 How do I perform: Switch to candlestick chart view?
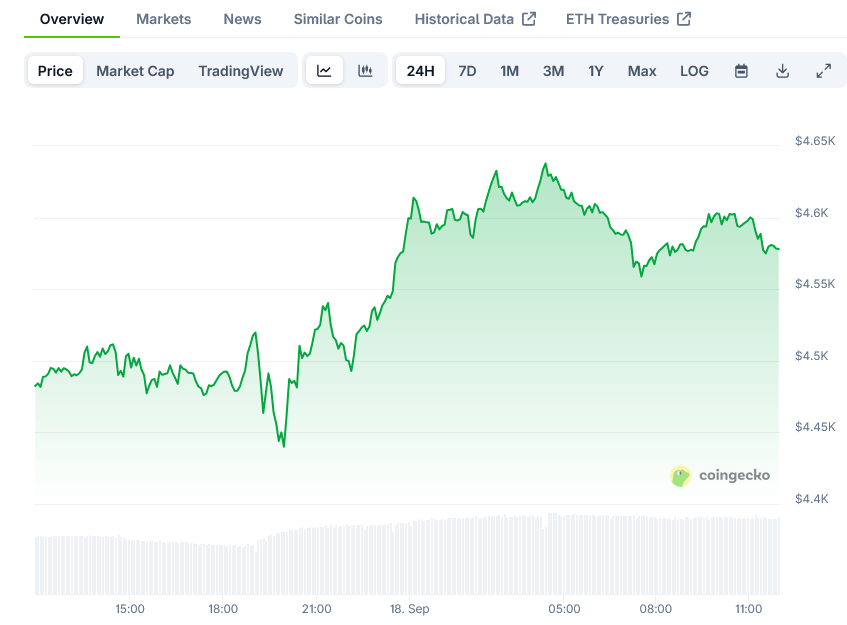[x=365, y=70]
